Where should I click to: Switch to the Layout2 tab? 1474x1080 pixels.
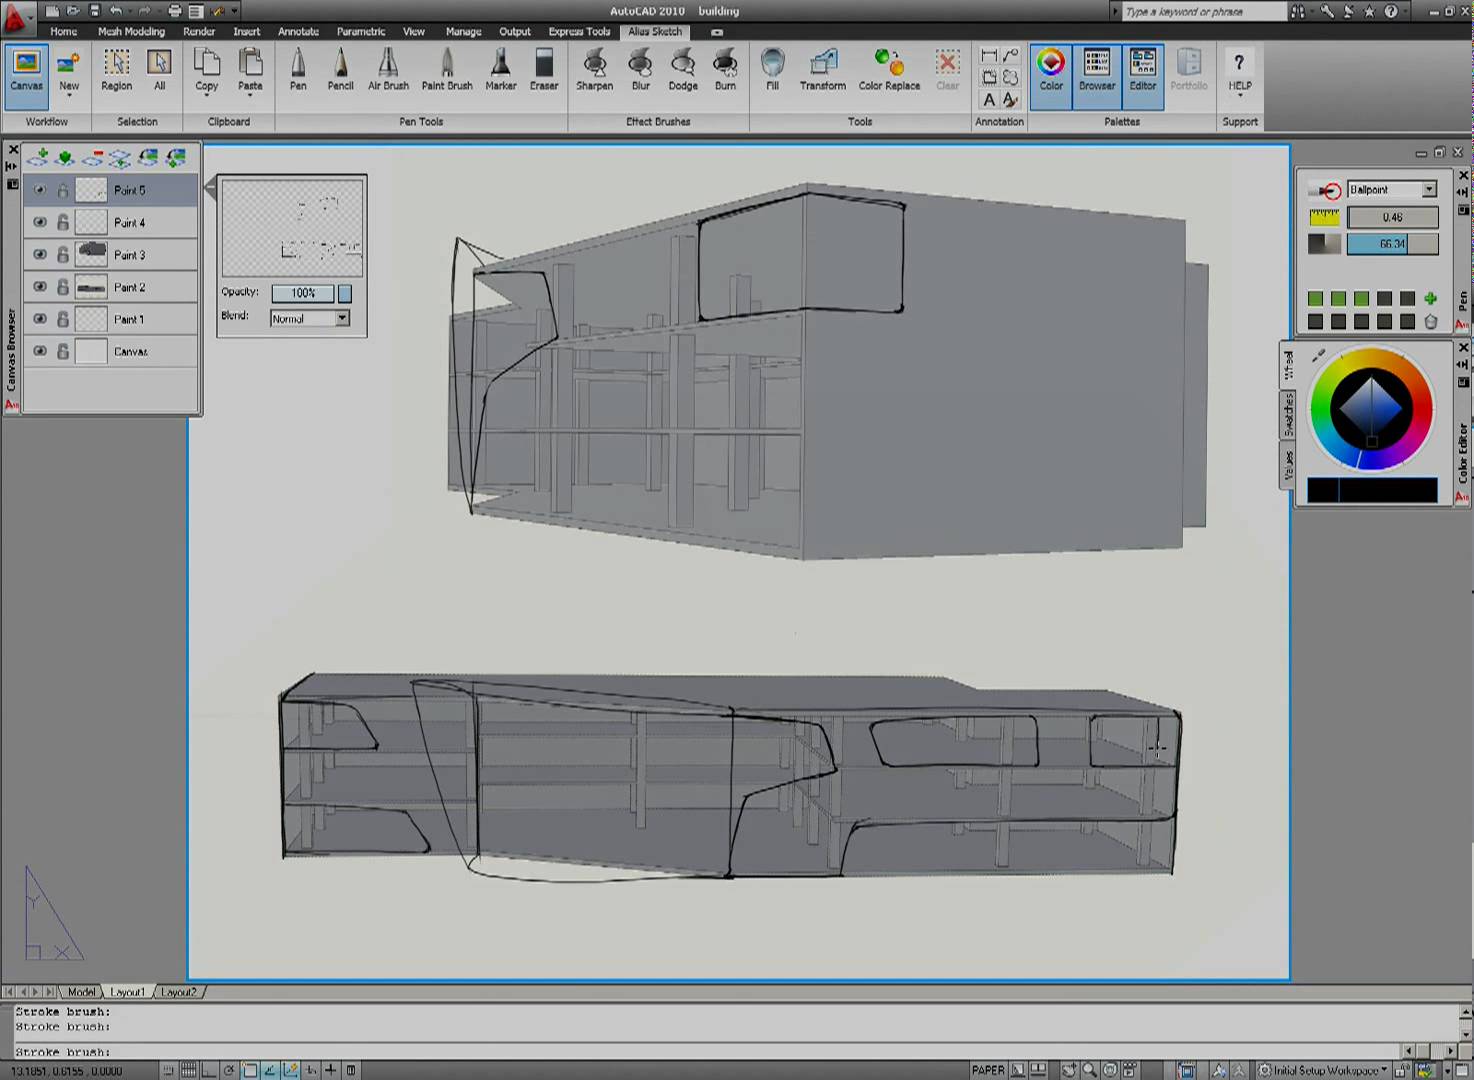coord(179,992)
